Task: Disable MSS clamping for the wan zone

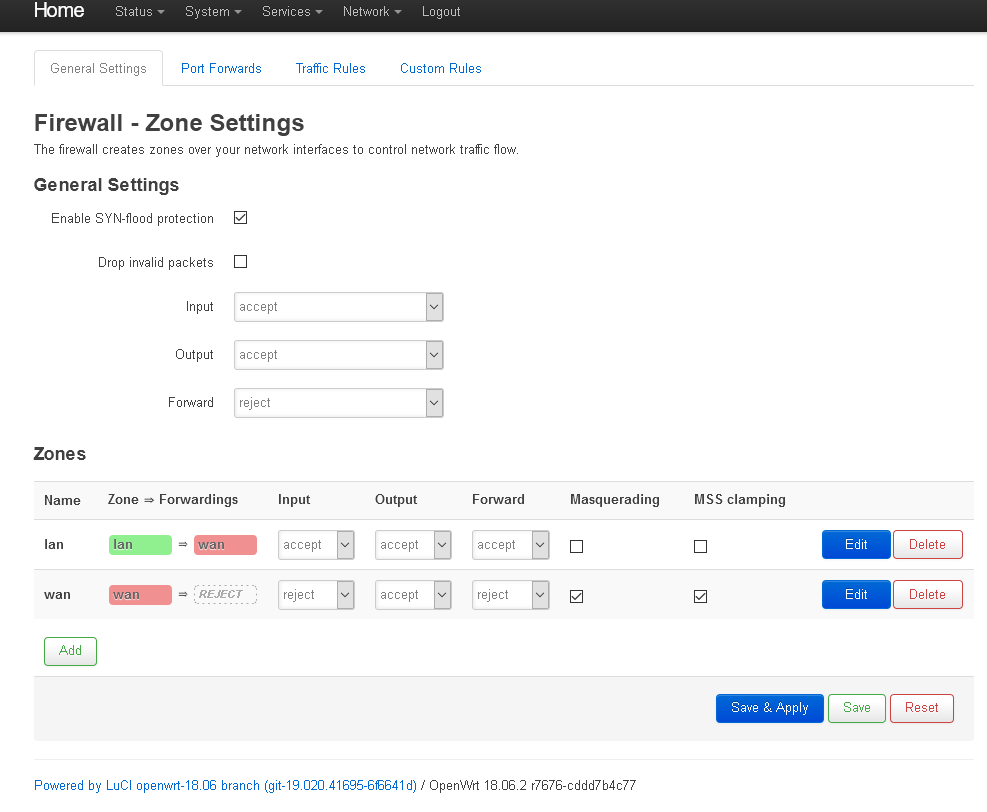Action: 701,596
